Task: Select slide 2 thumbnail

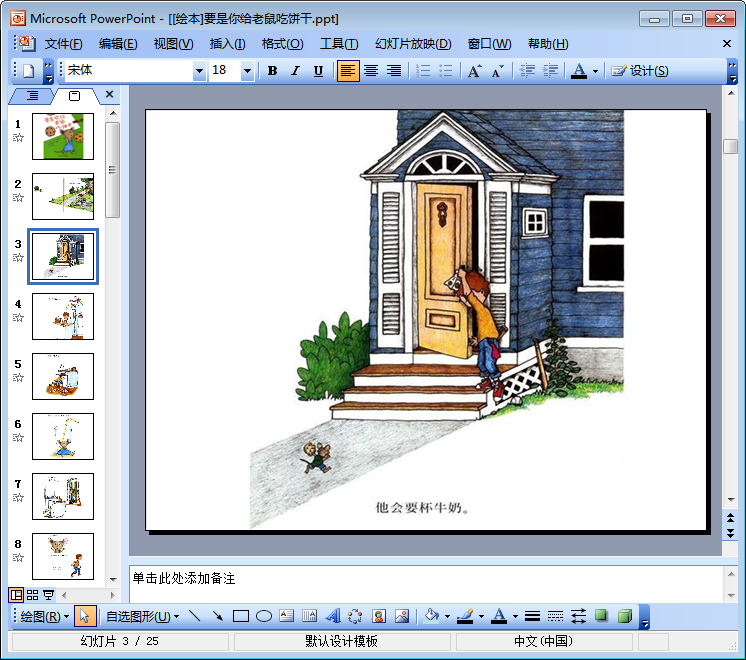Action: click(63, 196)
